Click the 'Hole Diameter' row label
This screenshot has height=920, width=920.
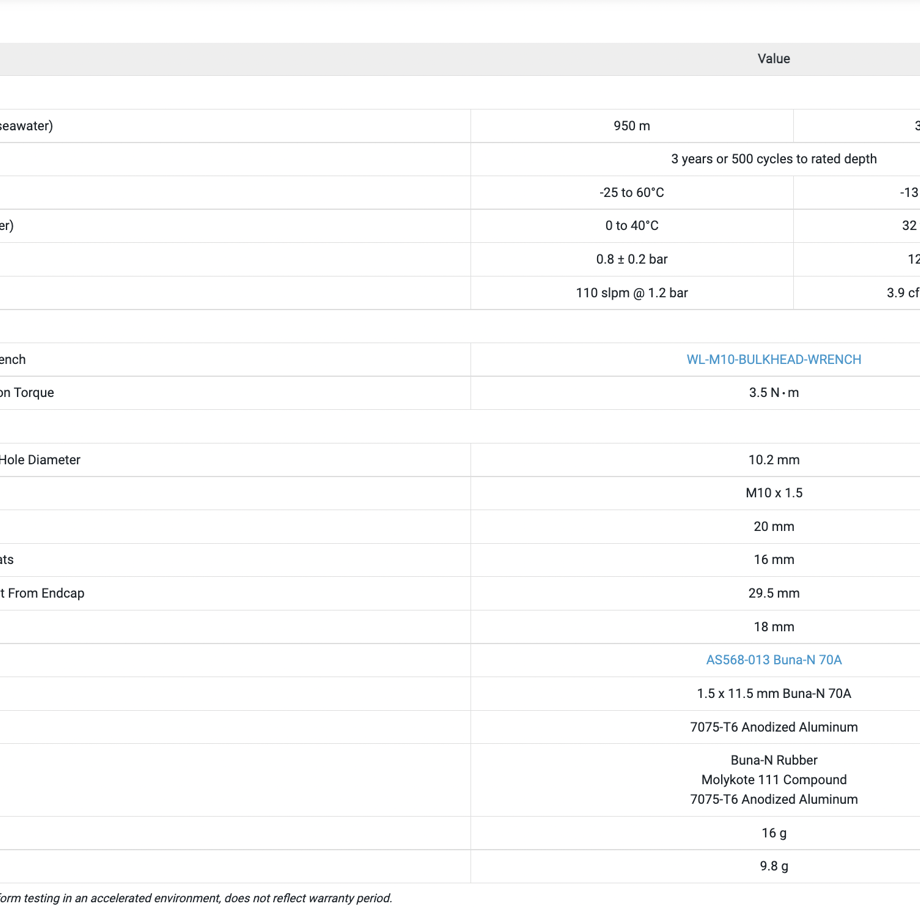pyautogui.click(x=40, y=460)
